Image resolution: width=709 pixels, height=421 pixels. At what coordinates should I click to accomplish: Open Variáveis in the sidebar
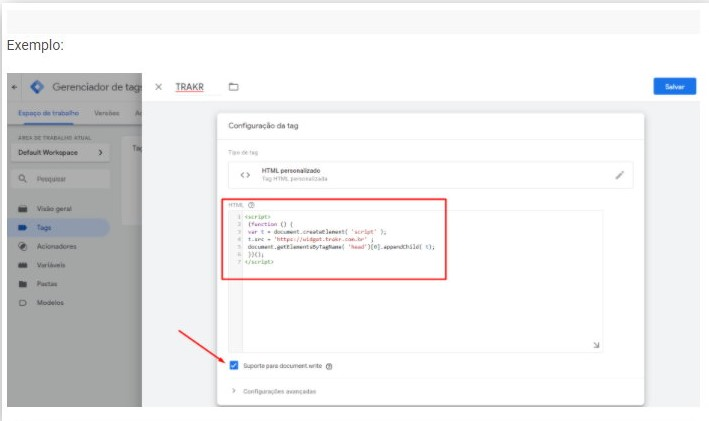coord(51,265)
